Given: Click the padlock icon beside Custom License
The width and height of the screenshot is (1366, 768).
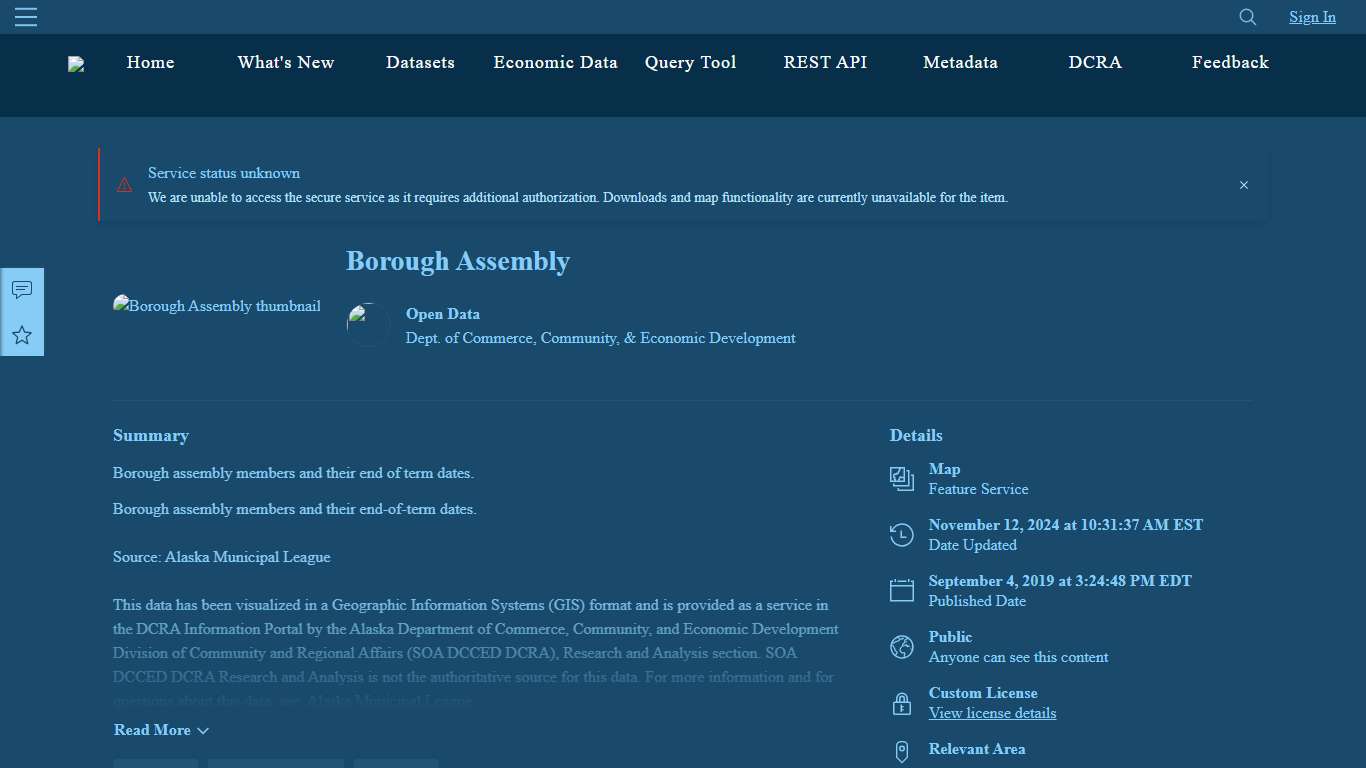Looking at the screenshot, I should 901,703.
